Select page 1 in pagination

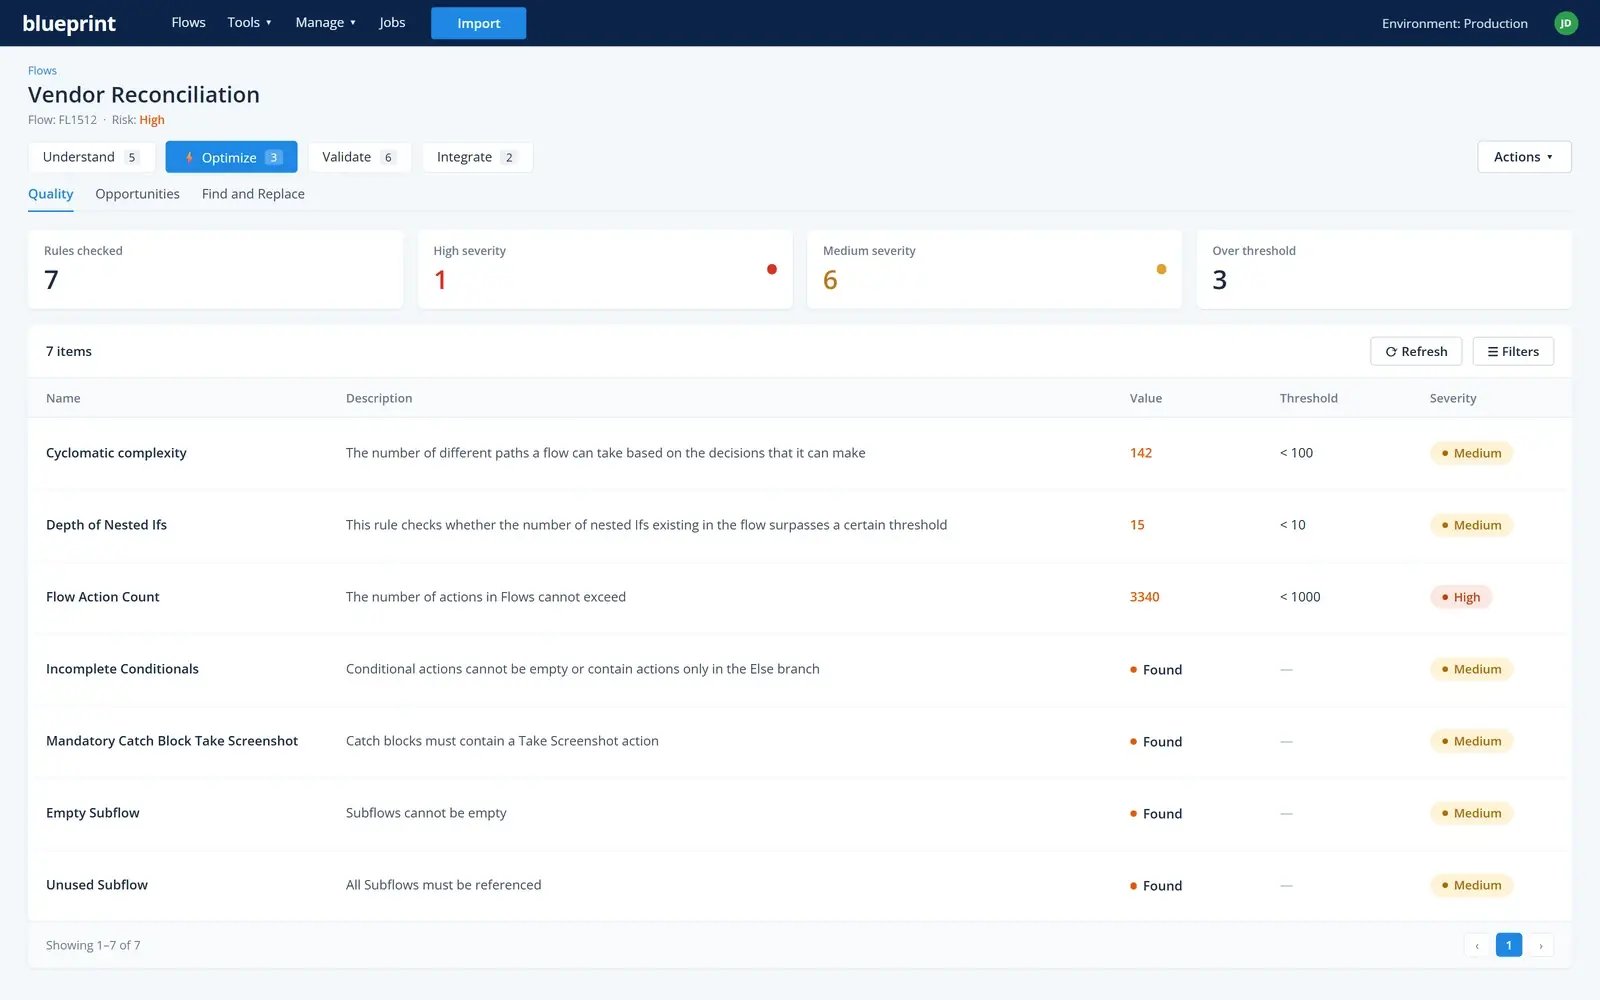click(x=1509, y=945)
